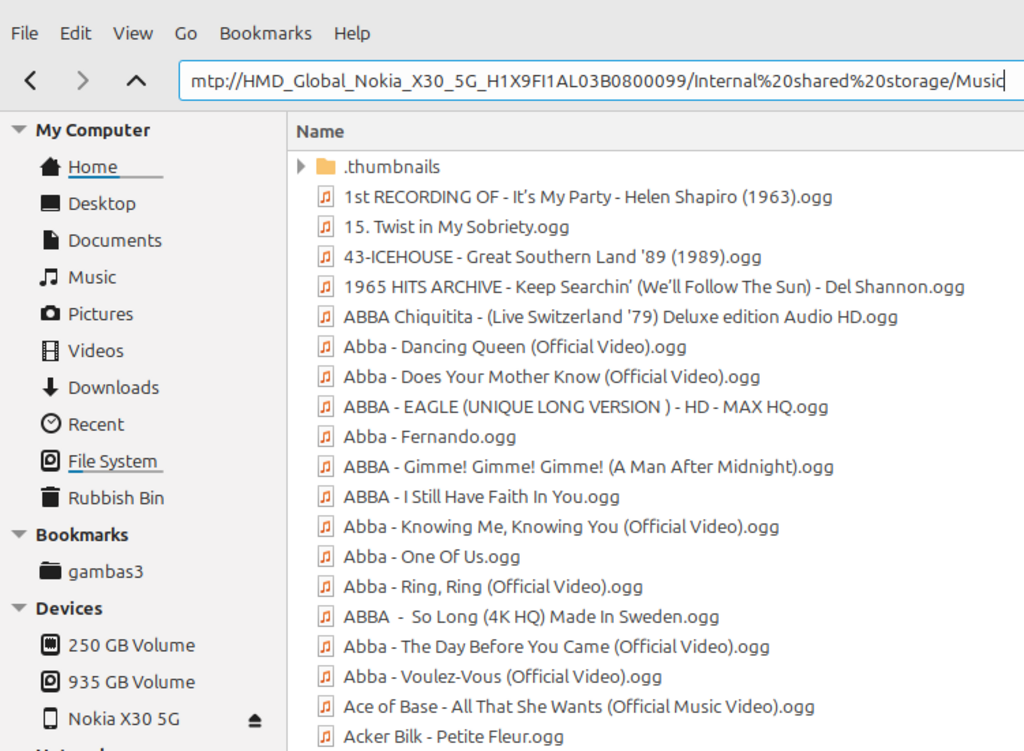
Task: Select "ABBA Chiquitita - (Live Switzerland '79)" file
Action: 620,317
